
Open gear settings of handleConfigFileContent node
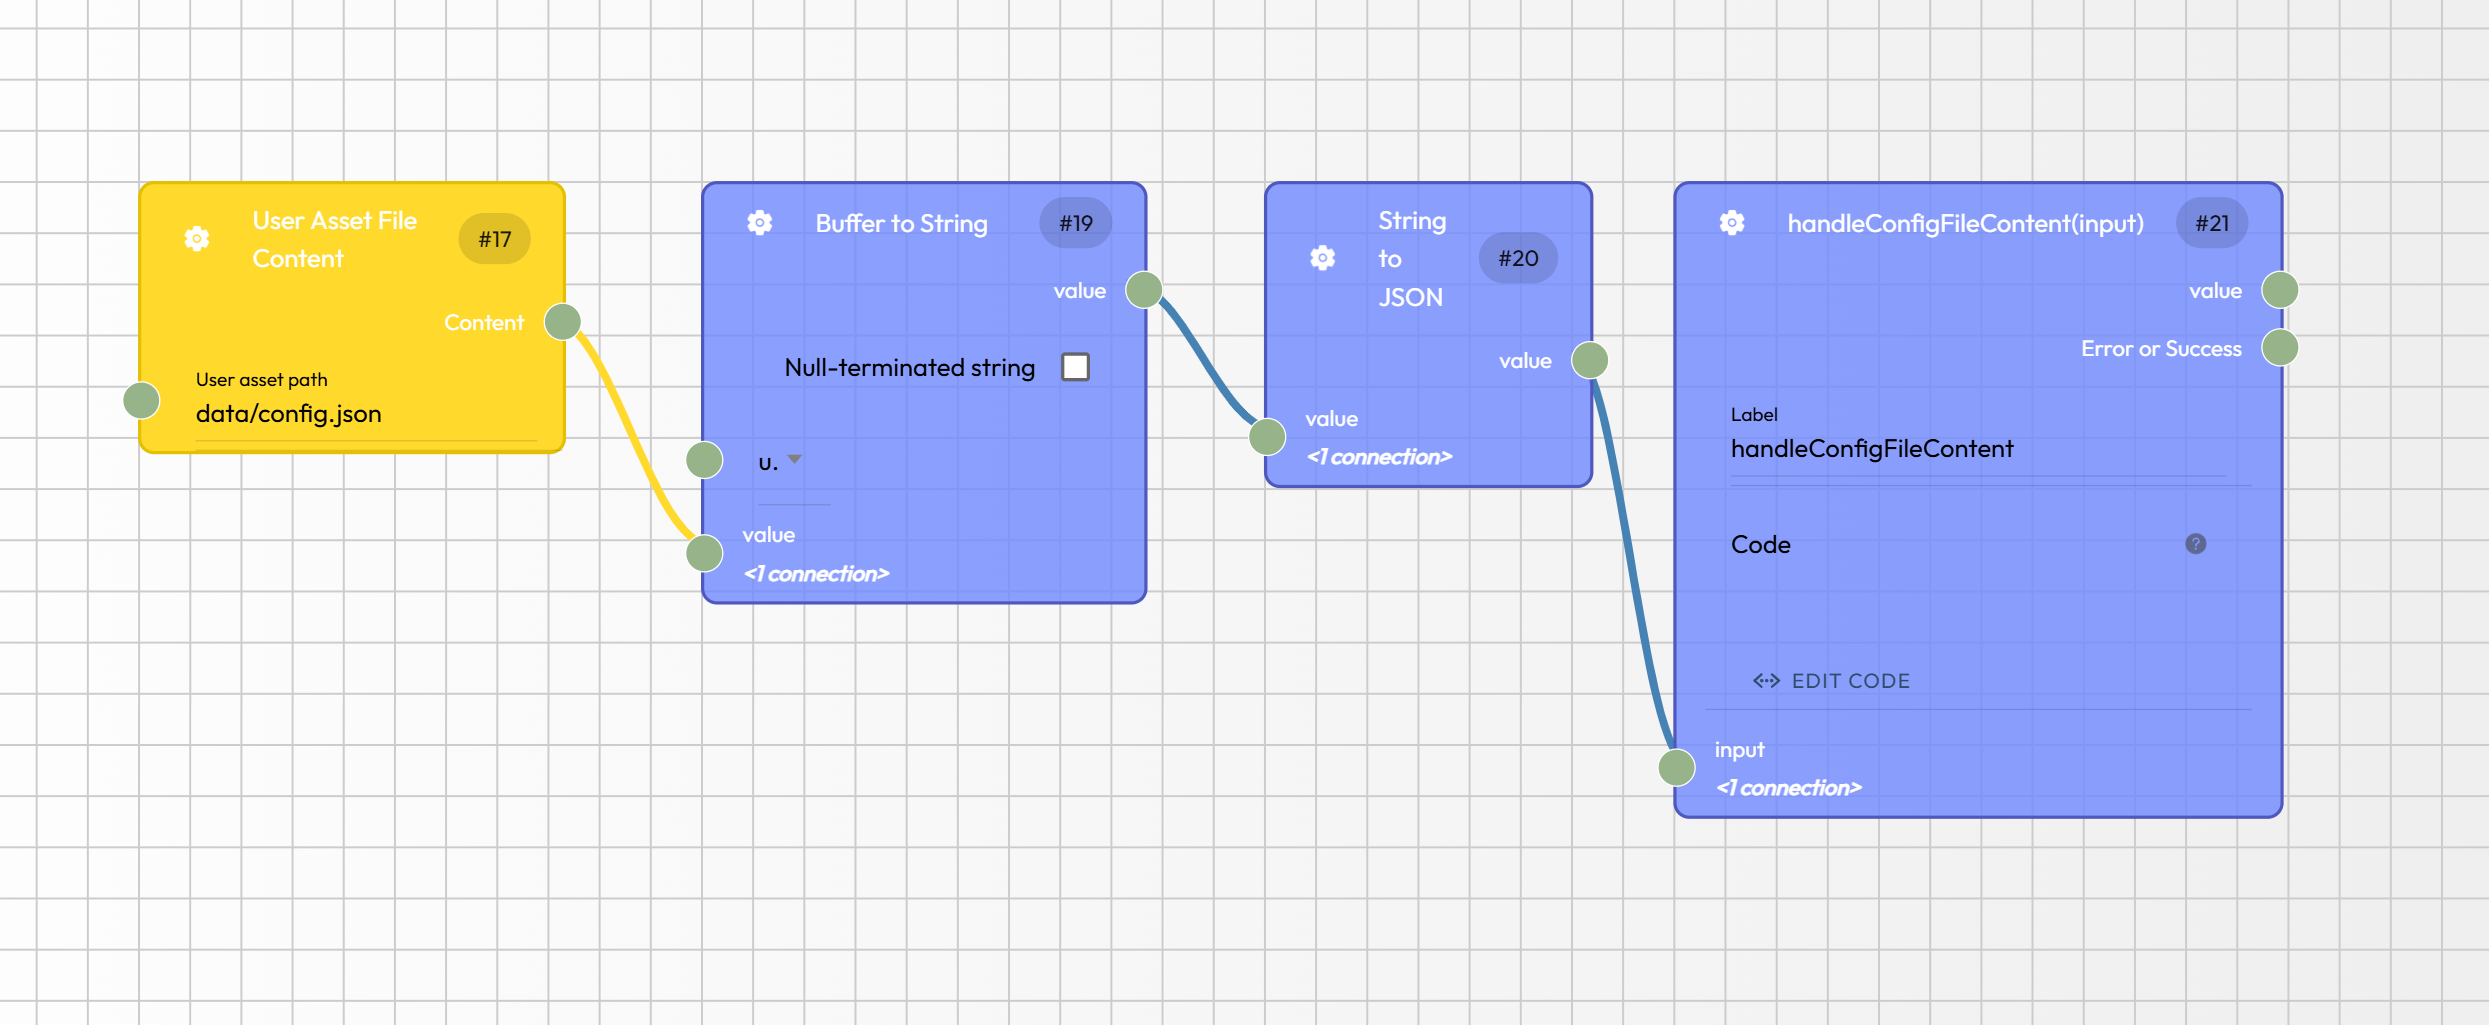pyautogui.click(x=1732, y=223)
